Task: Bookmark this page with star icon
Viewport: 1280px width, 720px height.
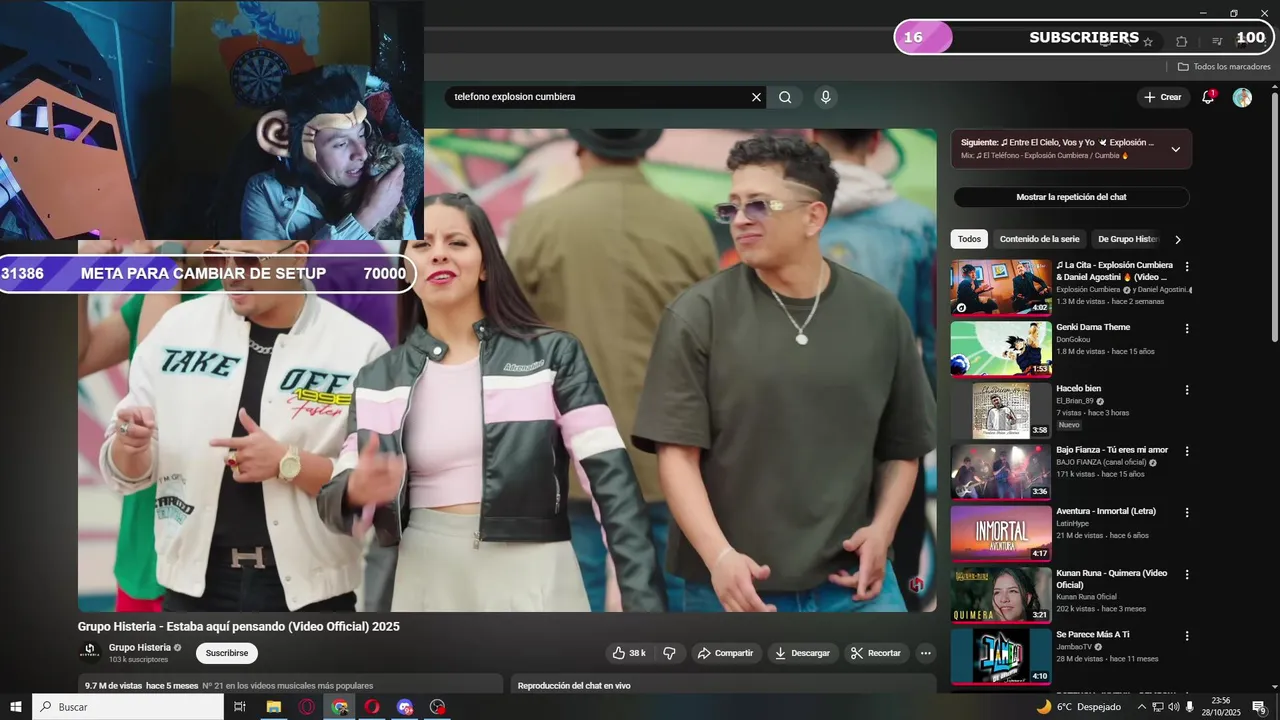Action: click(x=1148, y=41)
